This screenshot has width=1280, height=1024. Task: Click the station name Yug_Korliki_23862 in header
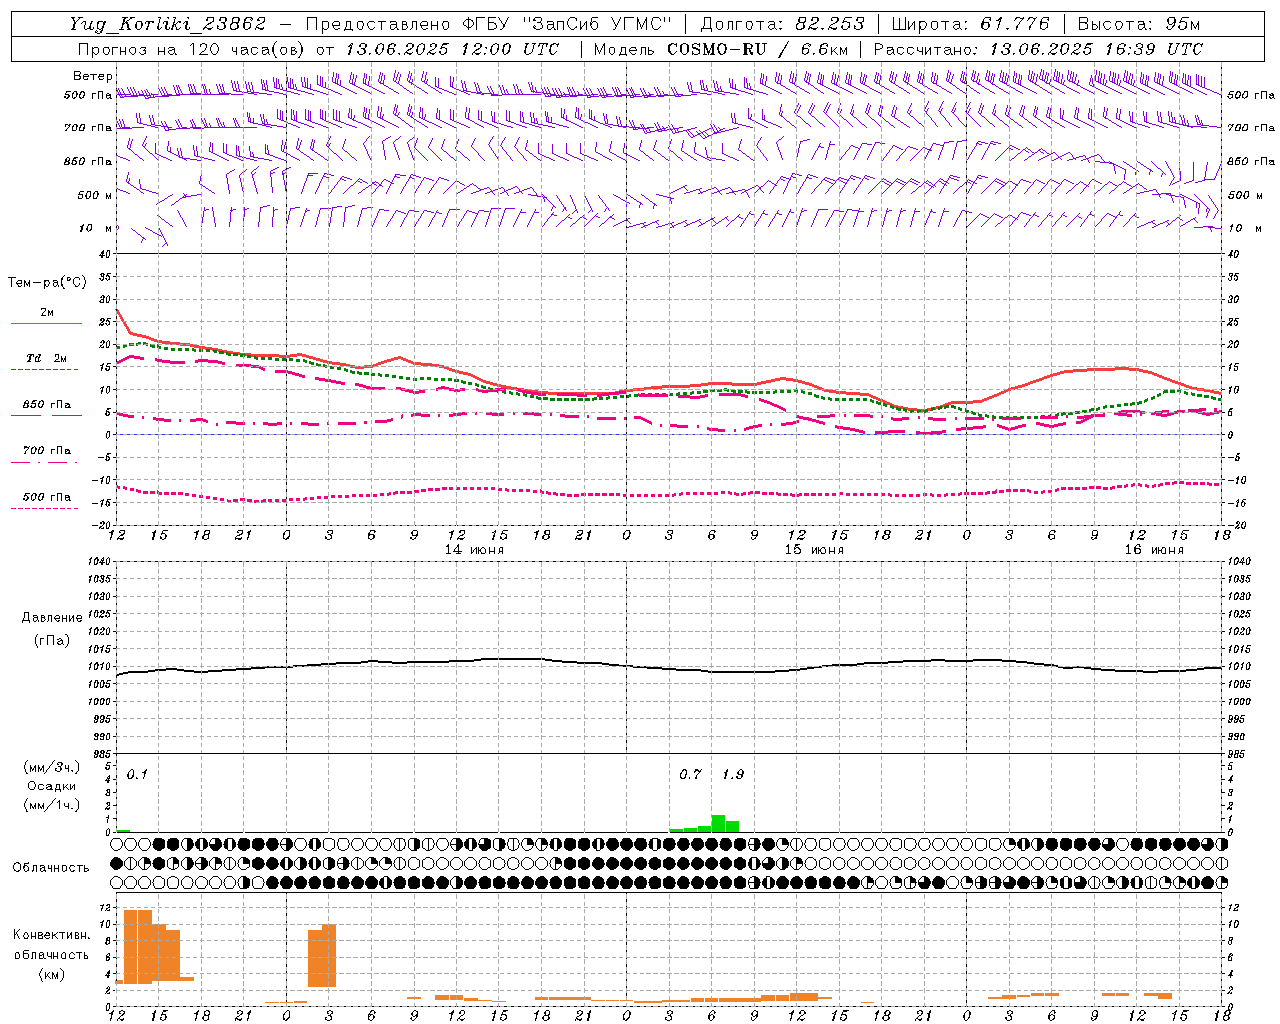[x=168, y=24]
